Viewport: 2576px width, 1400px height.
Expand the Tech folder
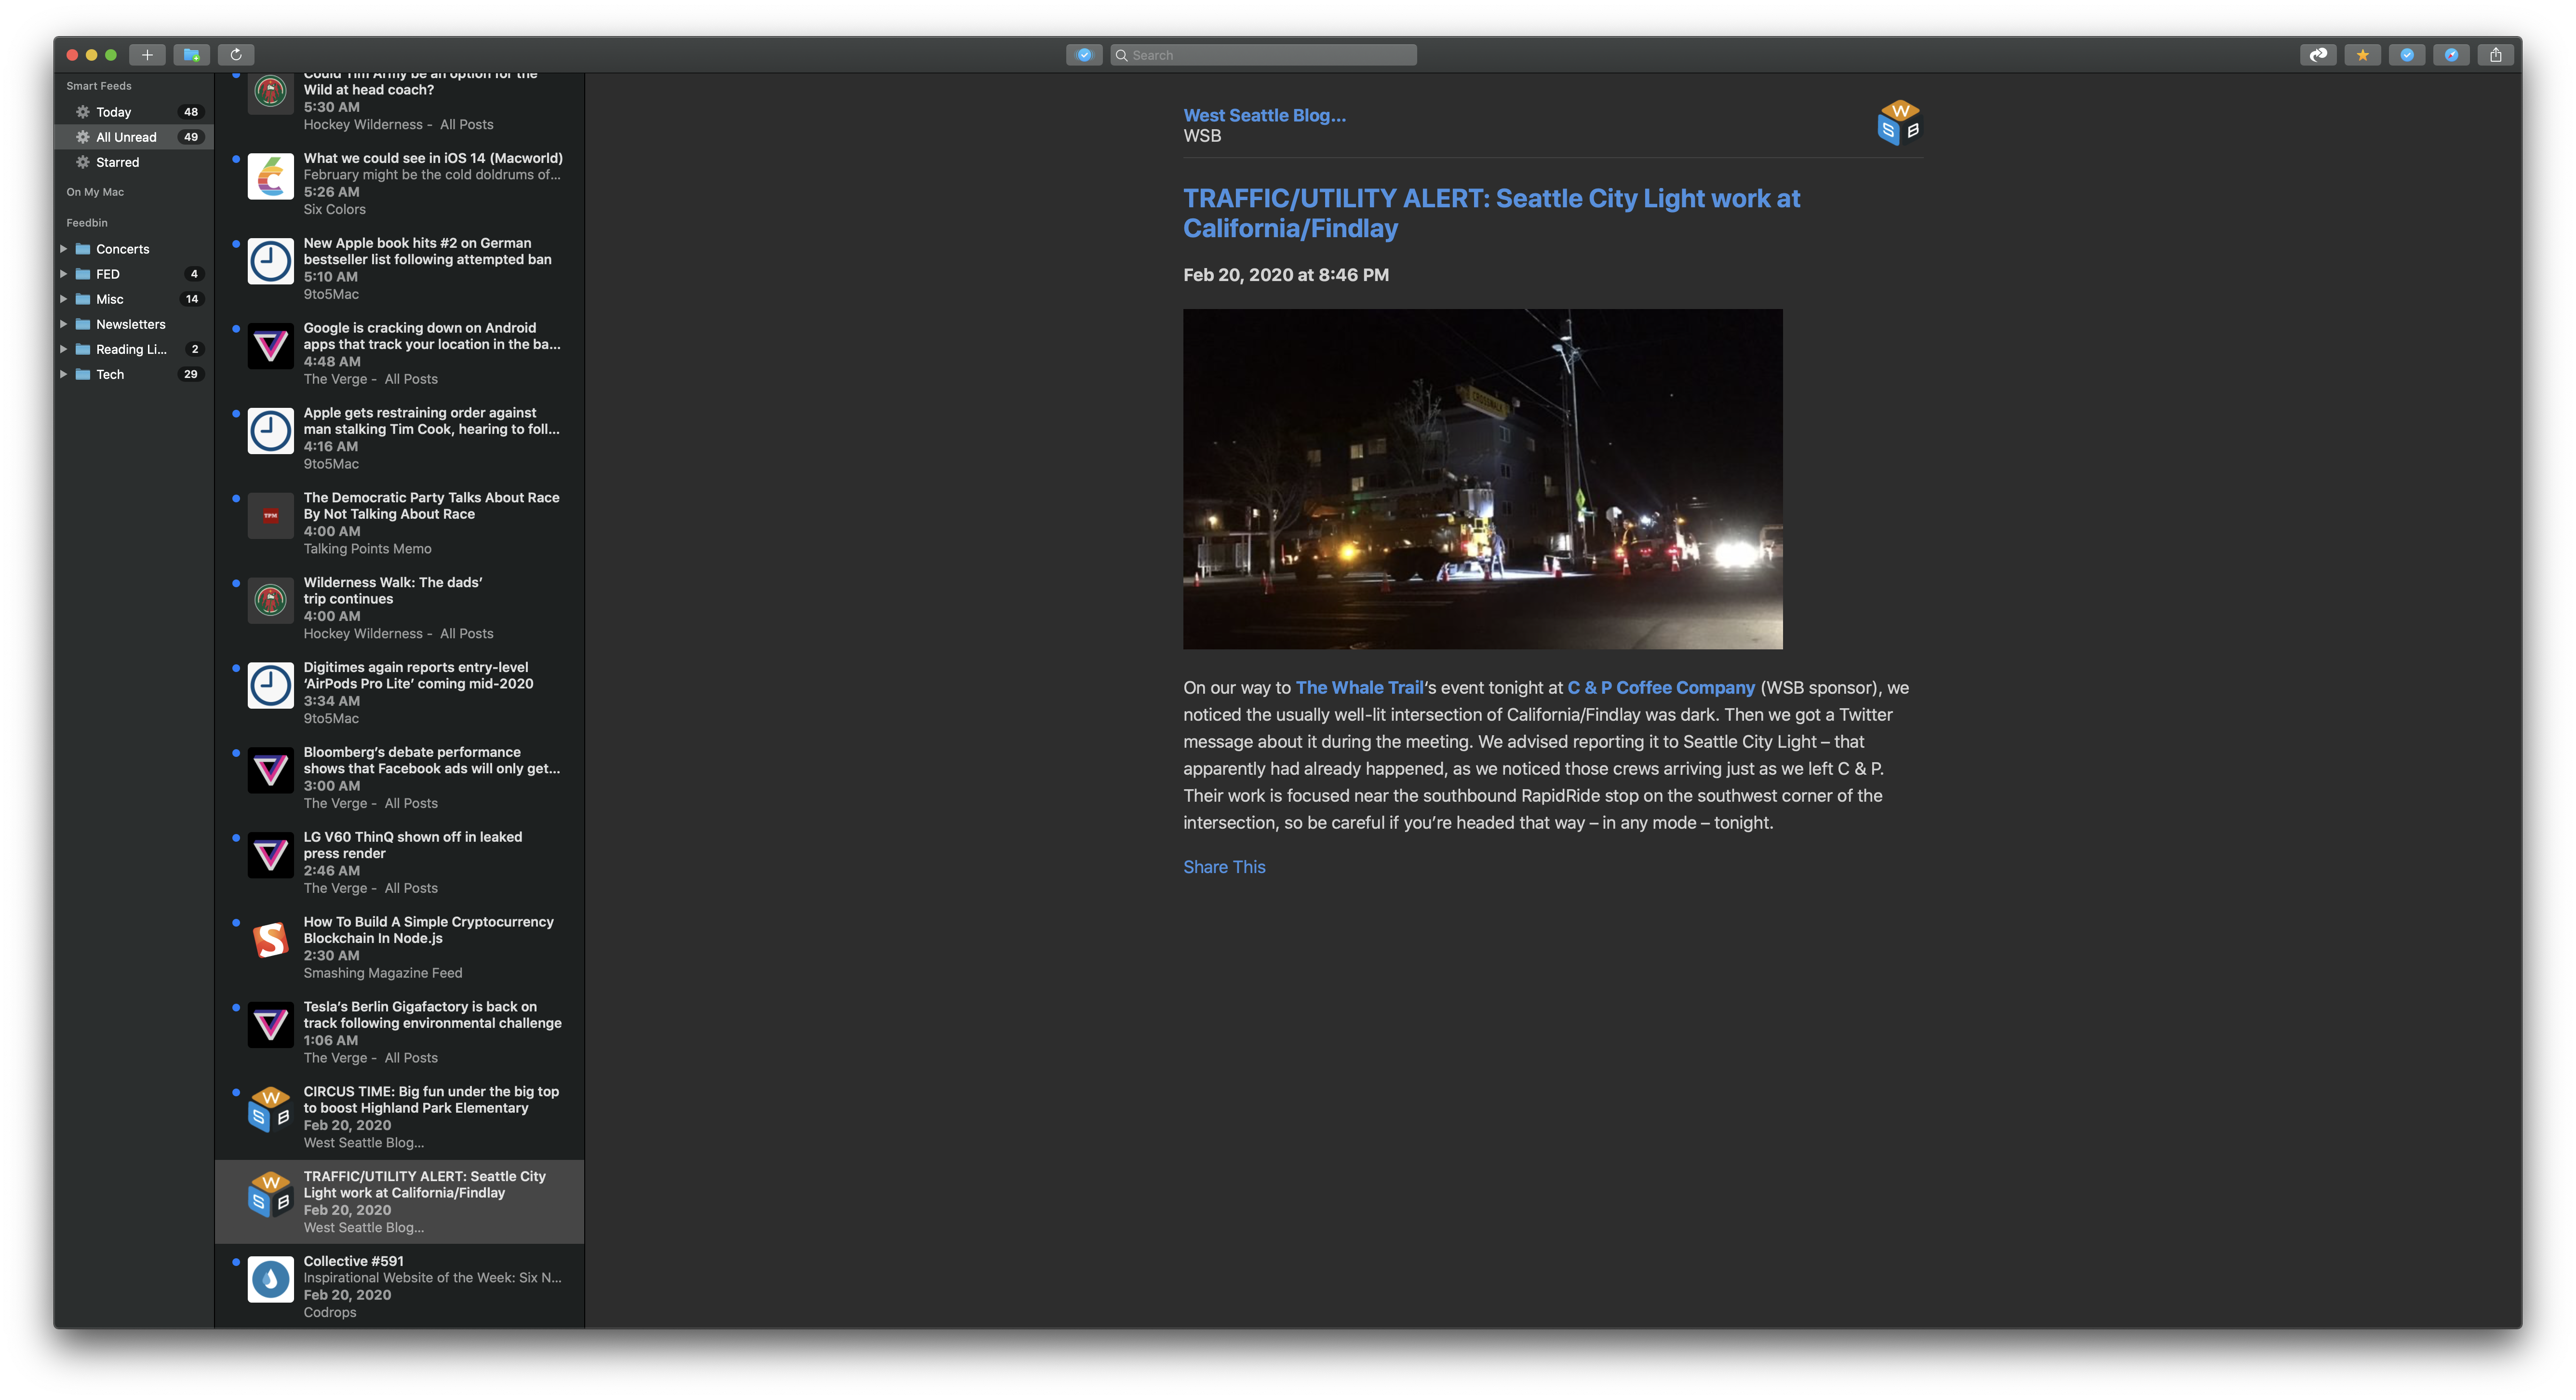tap(63, 374)
